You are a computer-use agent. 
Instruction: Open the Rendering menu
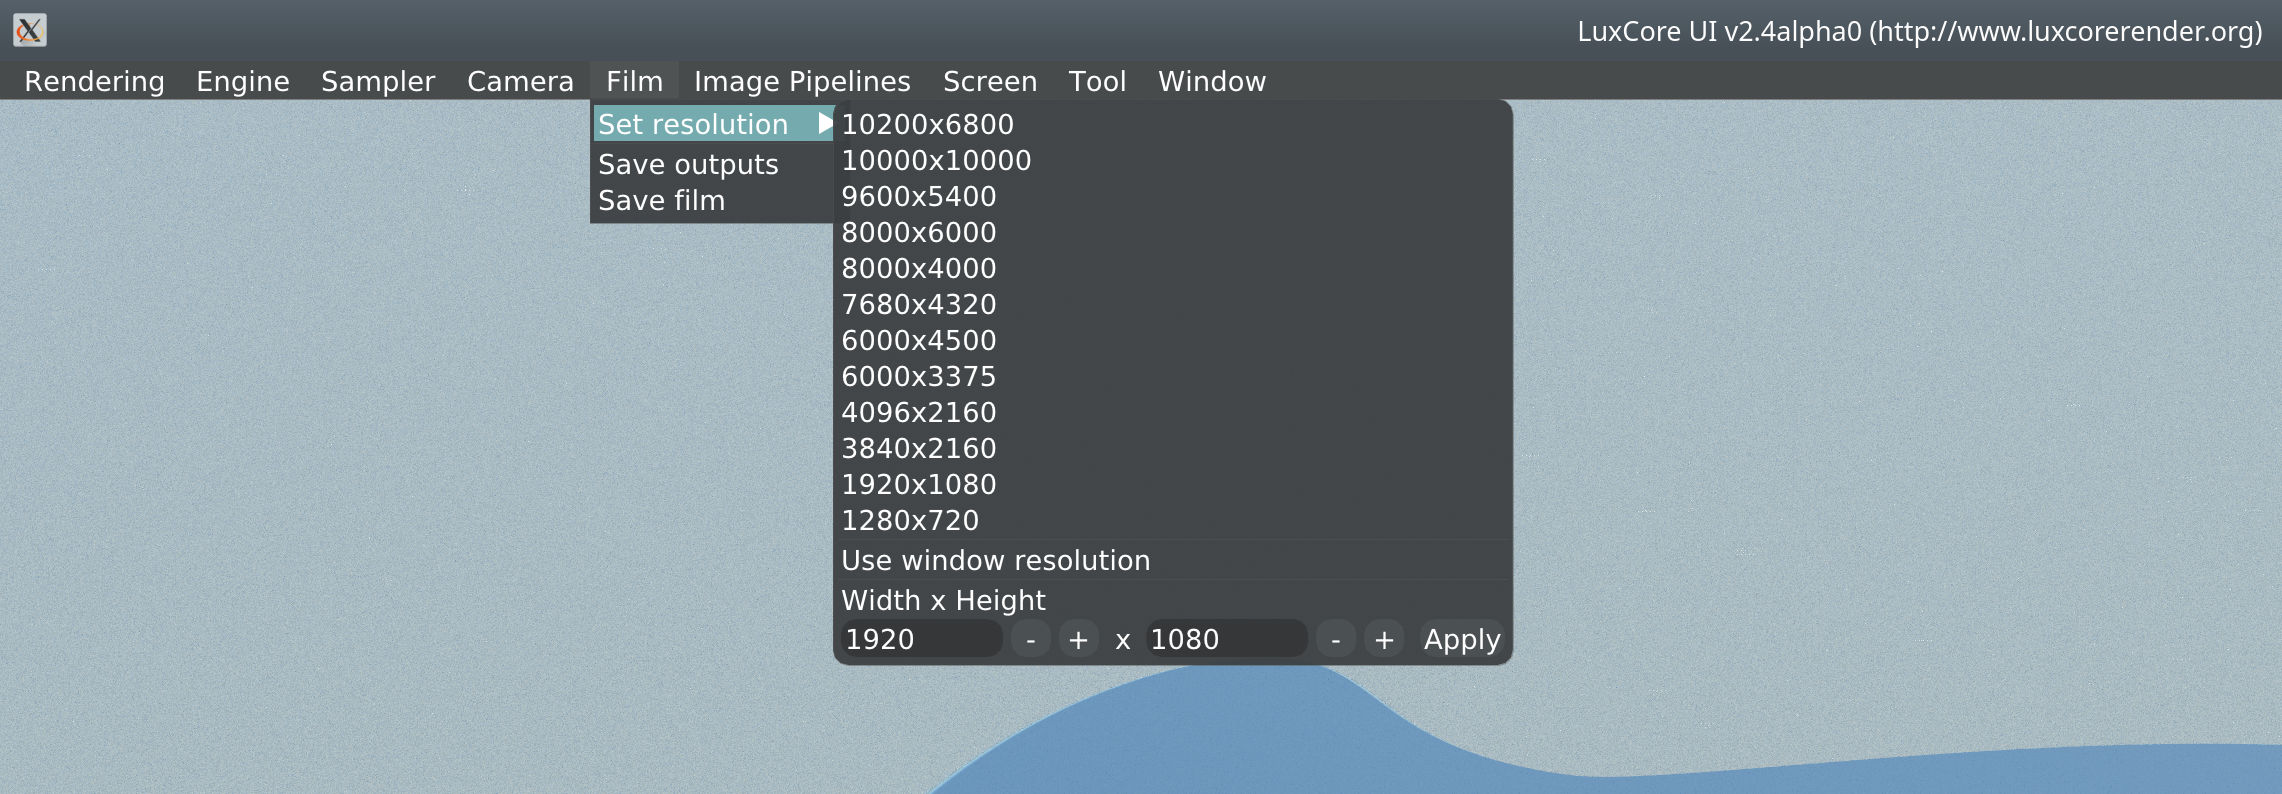pos(94,81)
